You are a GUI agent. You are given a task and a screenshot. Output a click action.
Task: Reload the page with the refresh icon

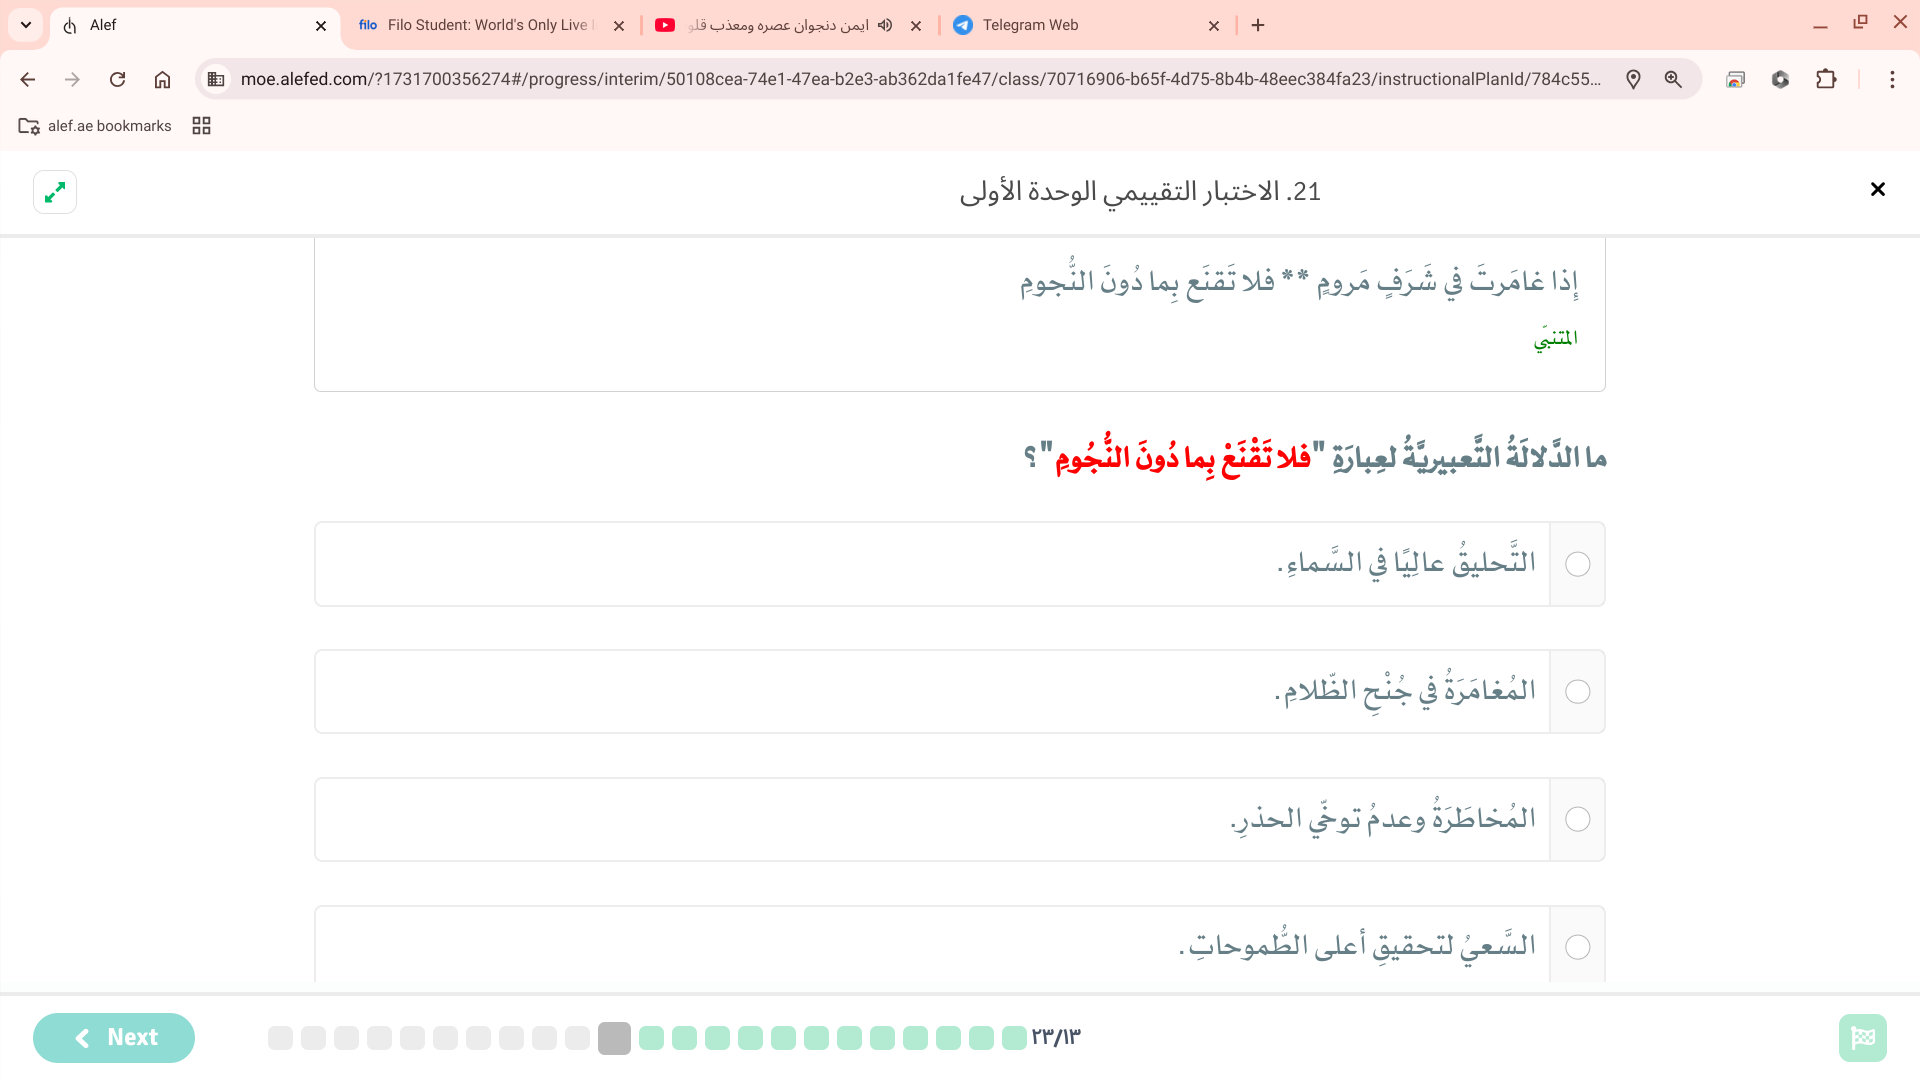point(117,79)
